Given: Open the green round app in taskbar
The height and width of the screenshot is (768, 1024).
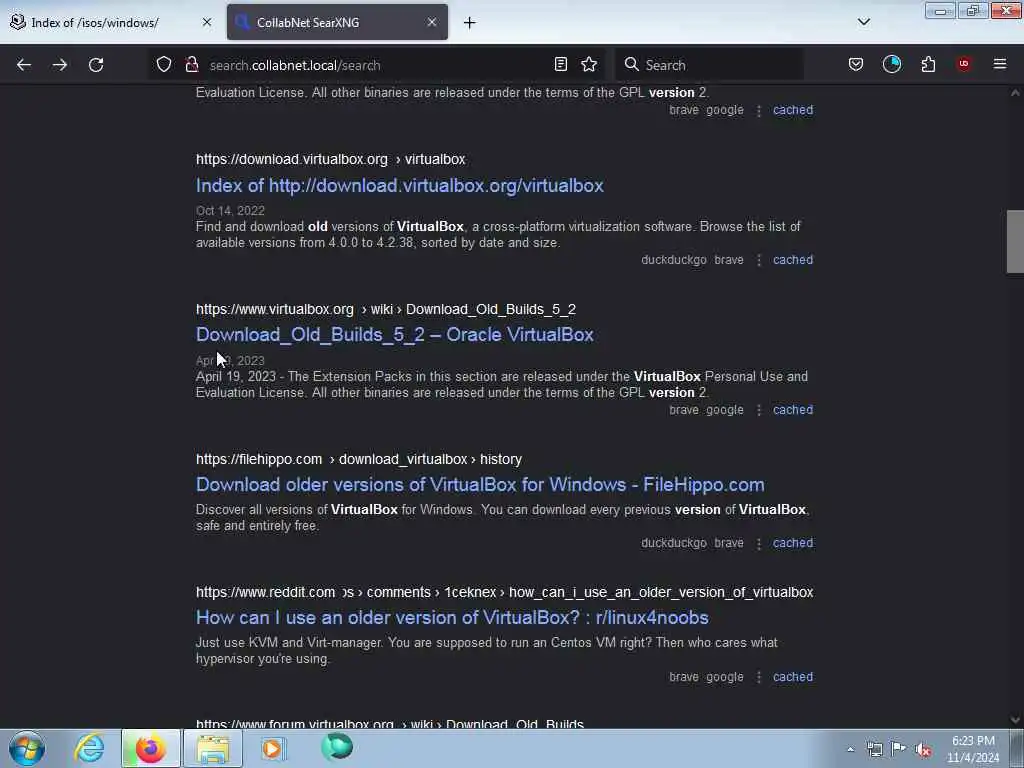Looking at the screenshot, I should pos(337,748).
